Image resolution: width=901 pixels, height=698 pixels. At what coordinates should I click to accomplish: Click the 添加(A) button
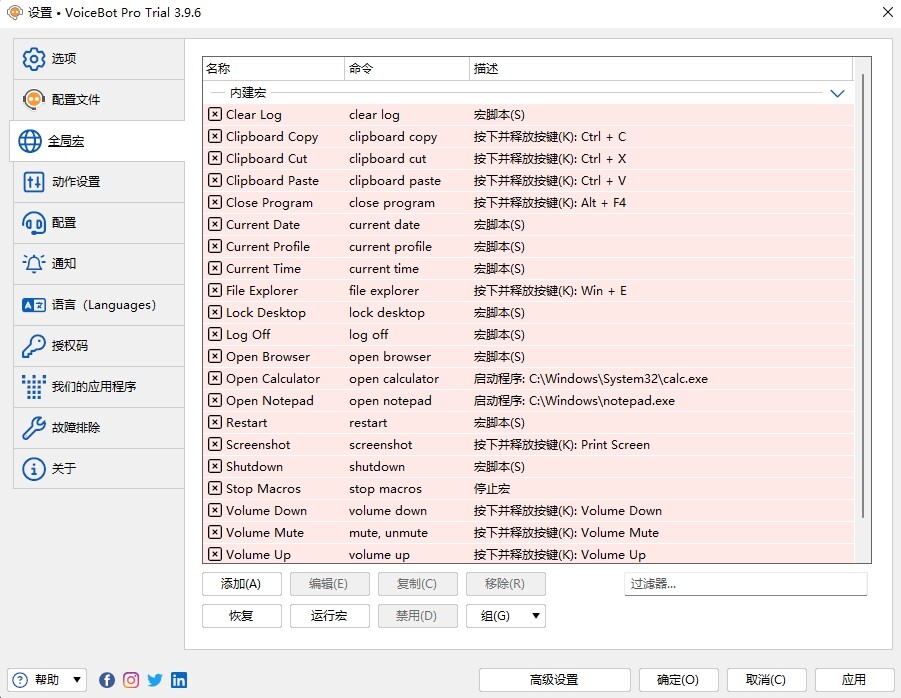click(242, 584)
